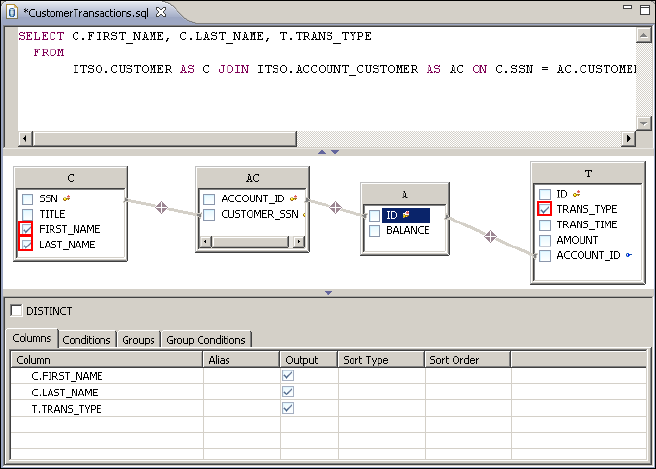
Task: Collapse SQL source pane with up arrow
Action: (322, 152)
